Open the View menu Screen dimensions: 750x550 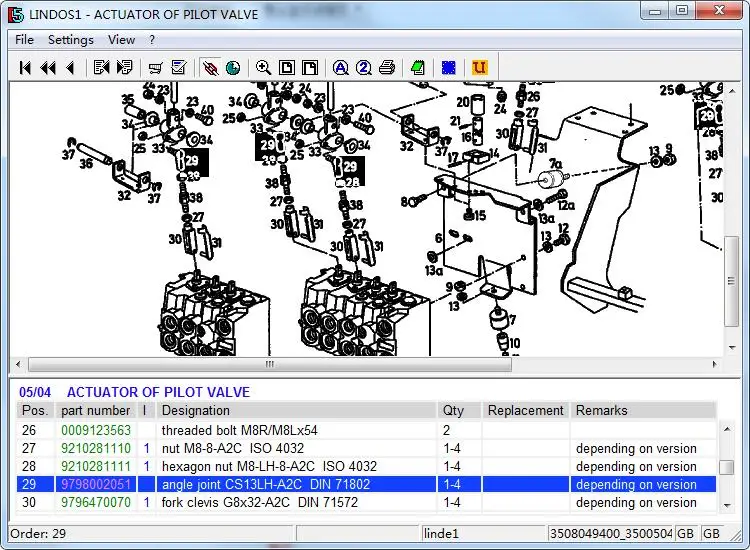click(x=121, y=40)
